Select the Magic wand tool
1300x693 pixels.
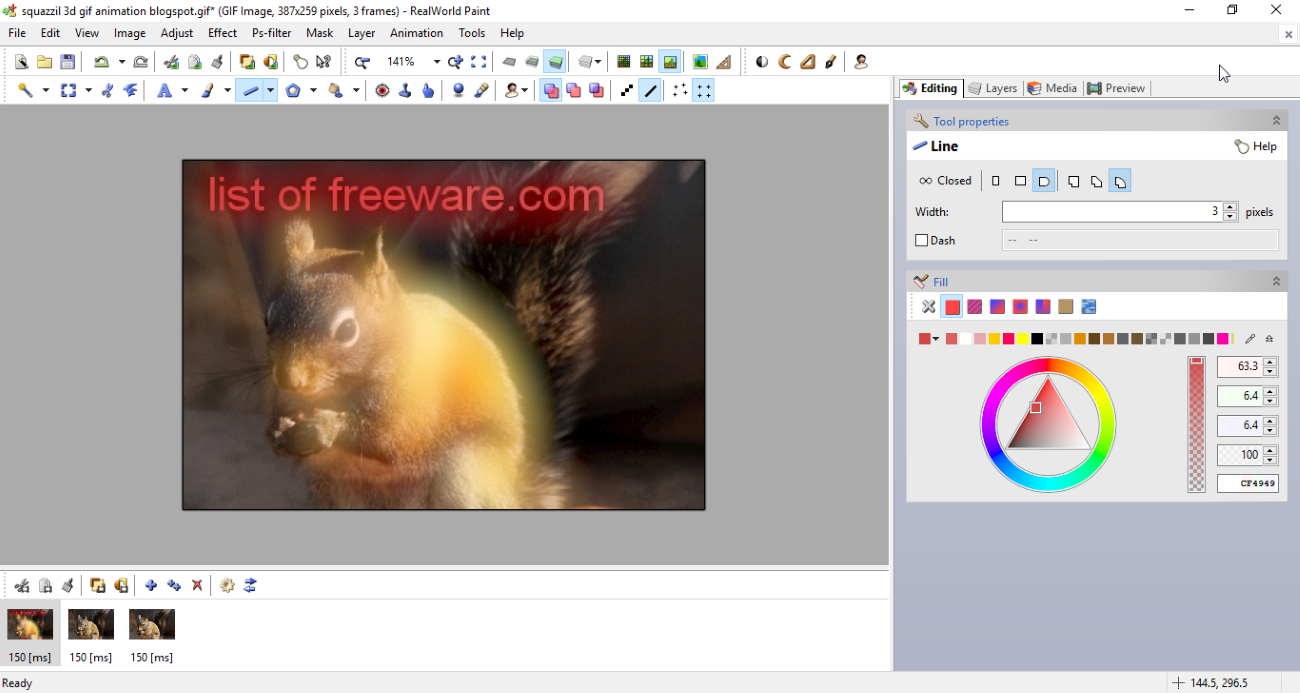click(x=26, y=90)
